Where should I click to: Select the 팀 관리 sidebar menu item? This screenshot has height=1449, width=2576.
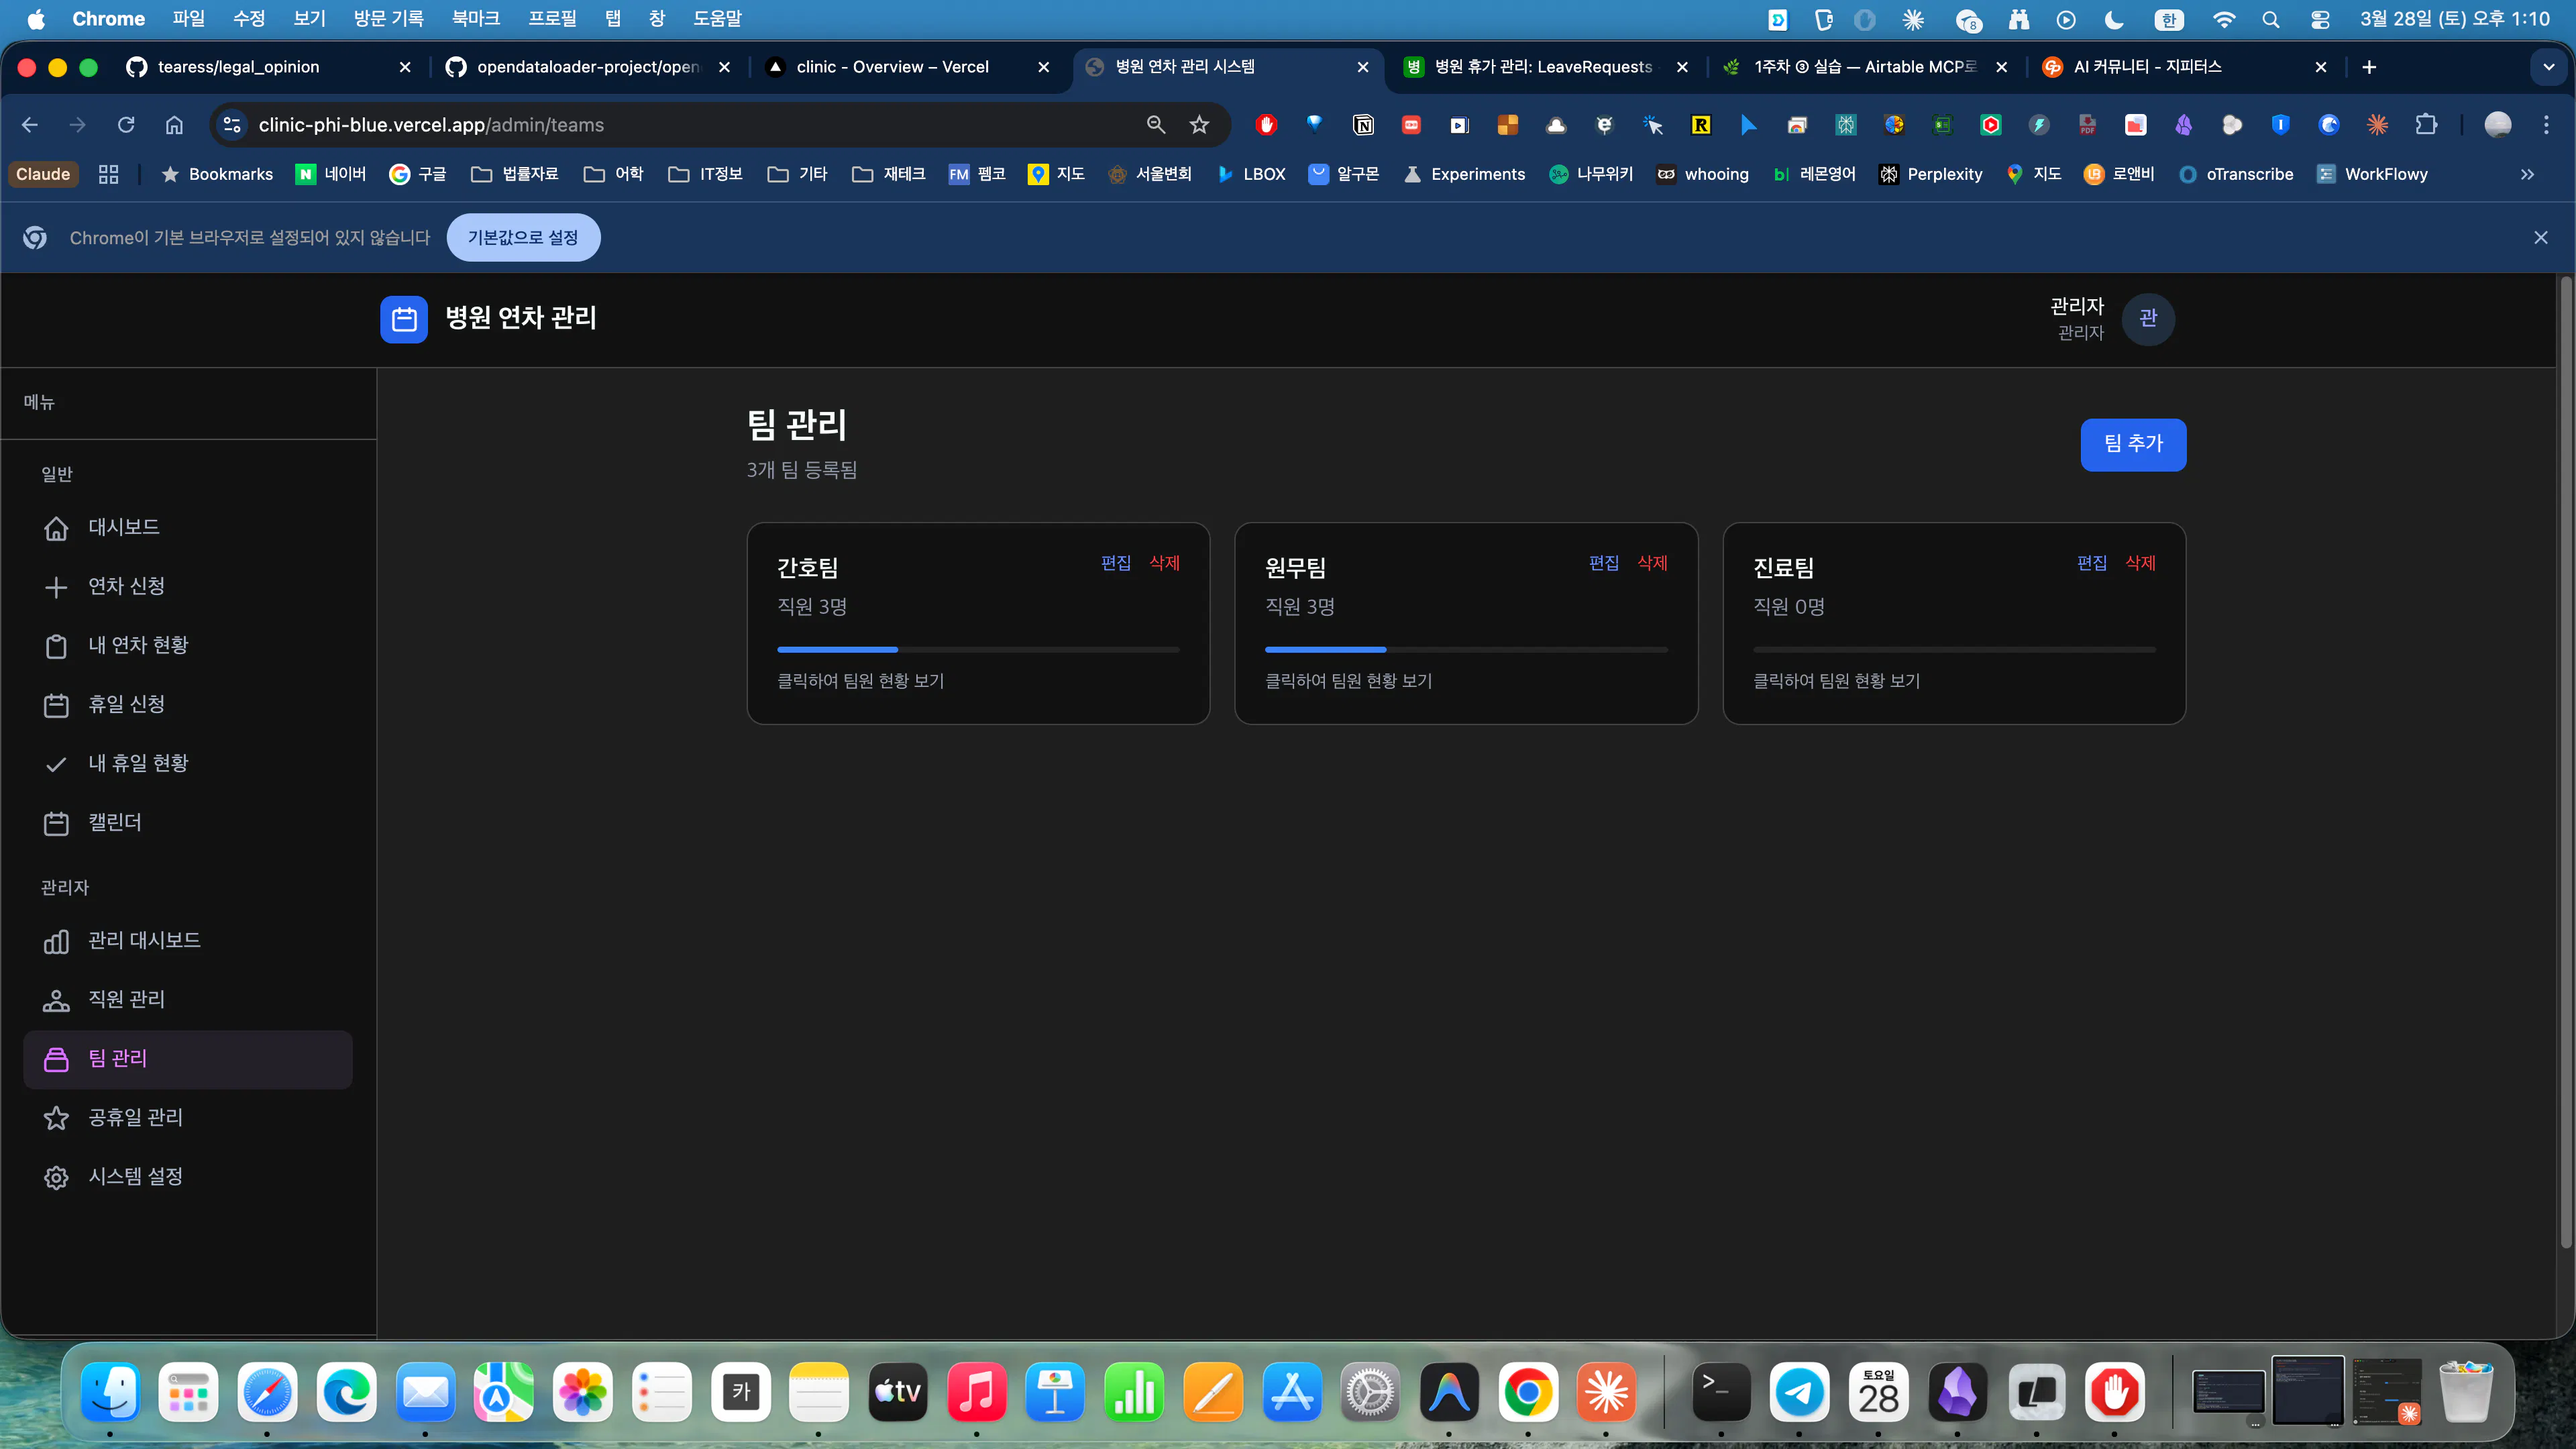coord(188,1059)
